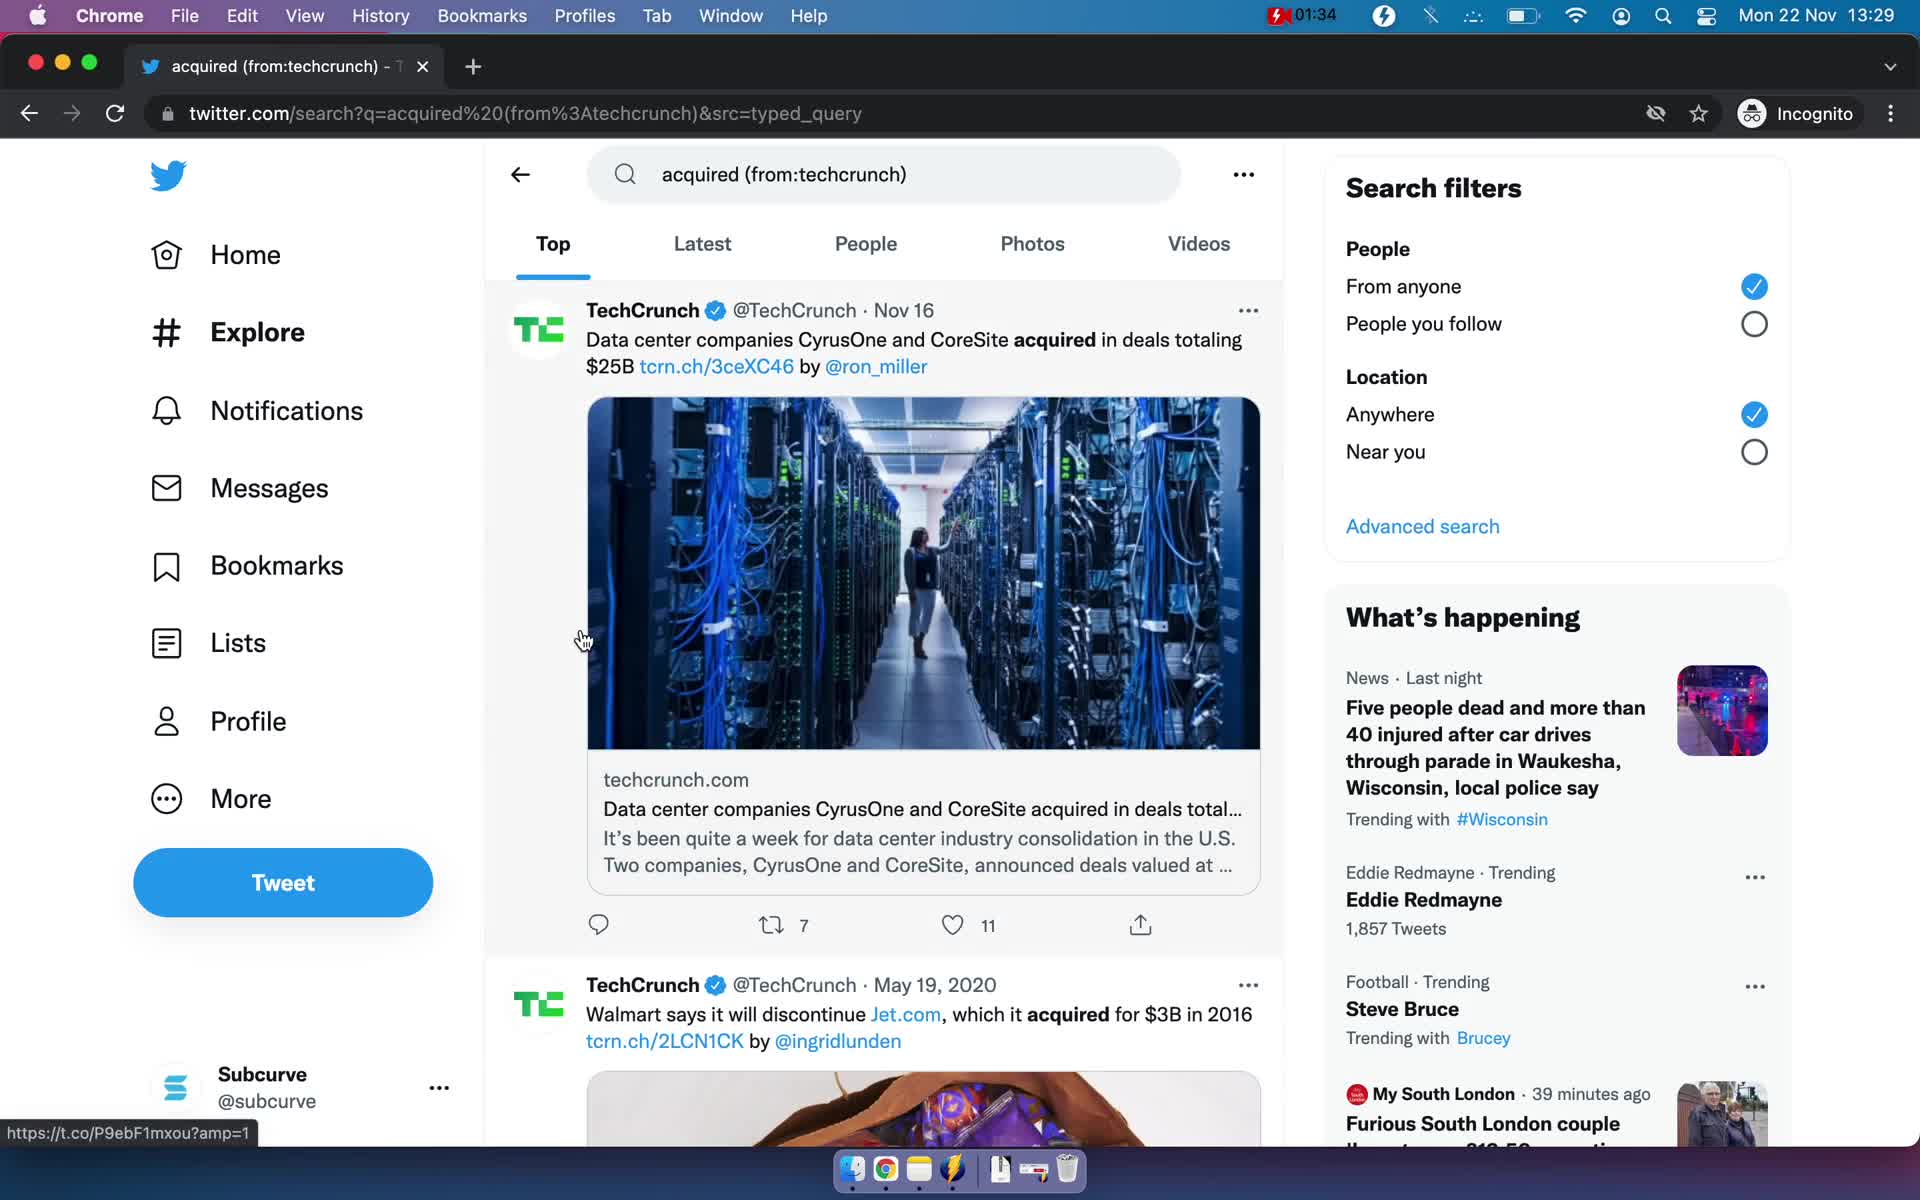Open Notifications bell in sidebar
This screenshot has width=1920, height=1200.
166,411
